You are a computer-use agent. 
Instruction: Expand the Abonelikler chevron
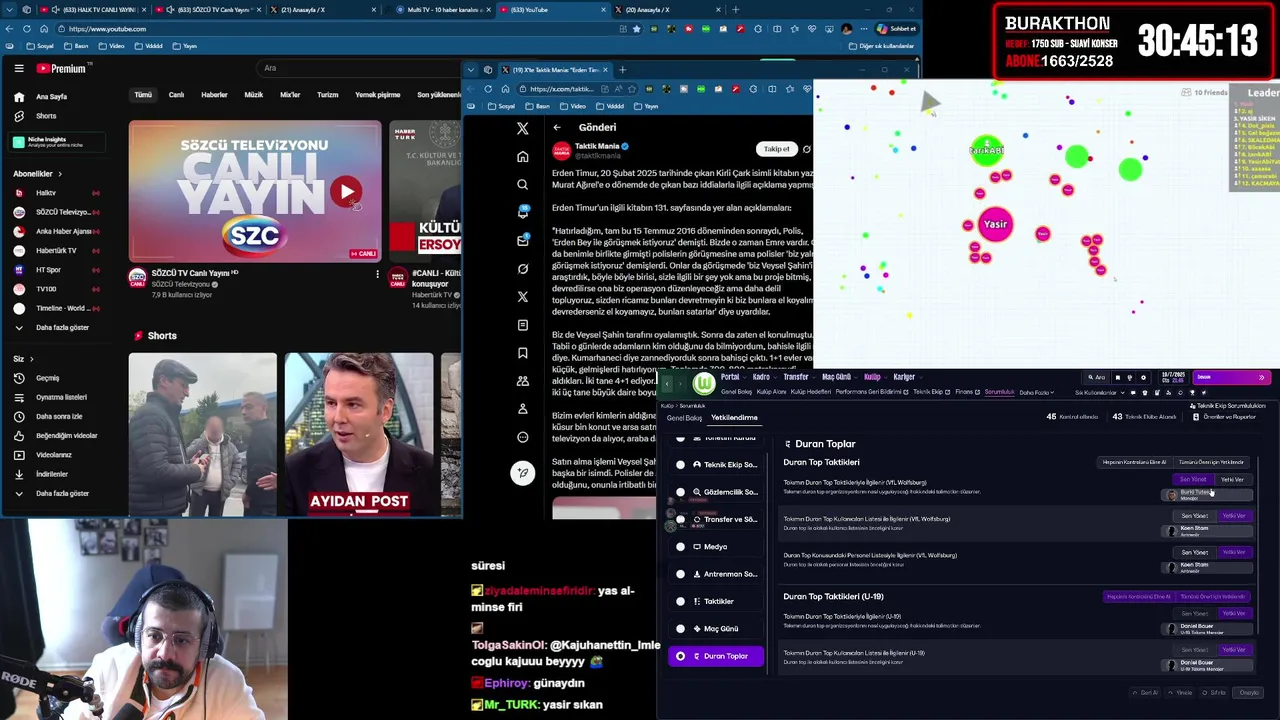coord(60,174)
